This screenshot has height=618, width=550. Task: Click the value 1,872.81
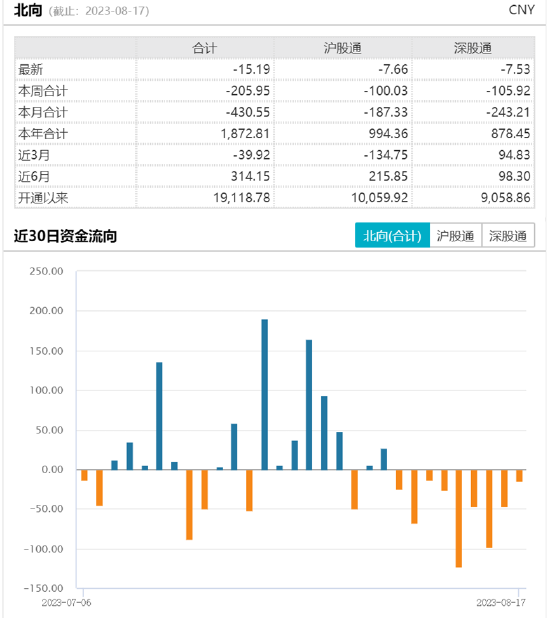(245, 133)
